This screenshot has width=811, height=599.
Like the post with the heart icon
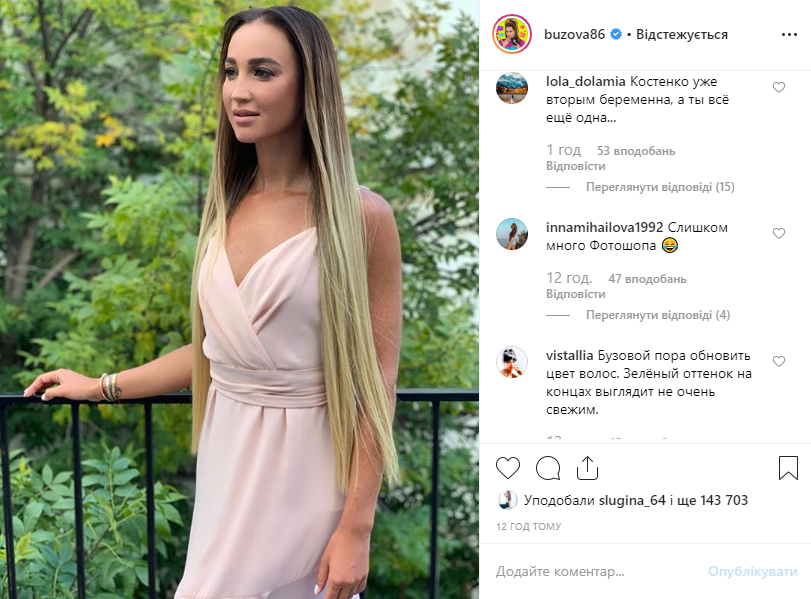[507, 468]
